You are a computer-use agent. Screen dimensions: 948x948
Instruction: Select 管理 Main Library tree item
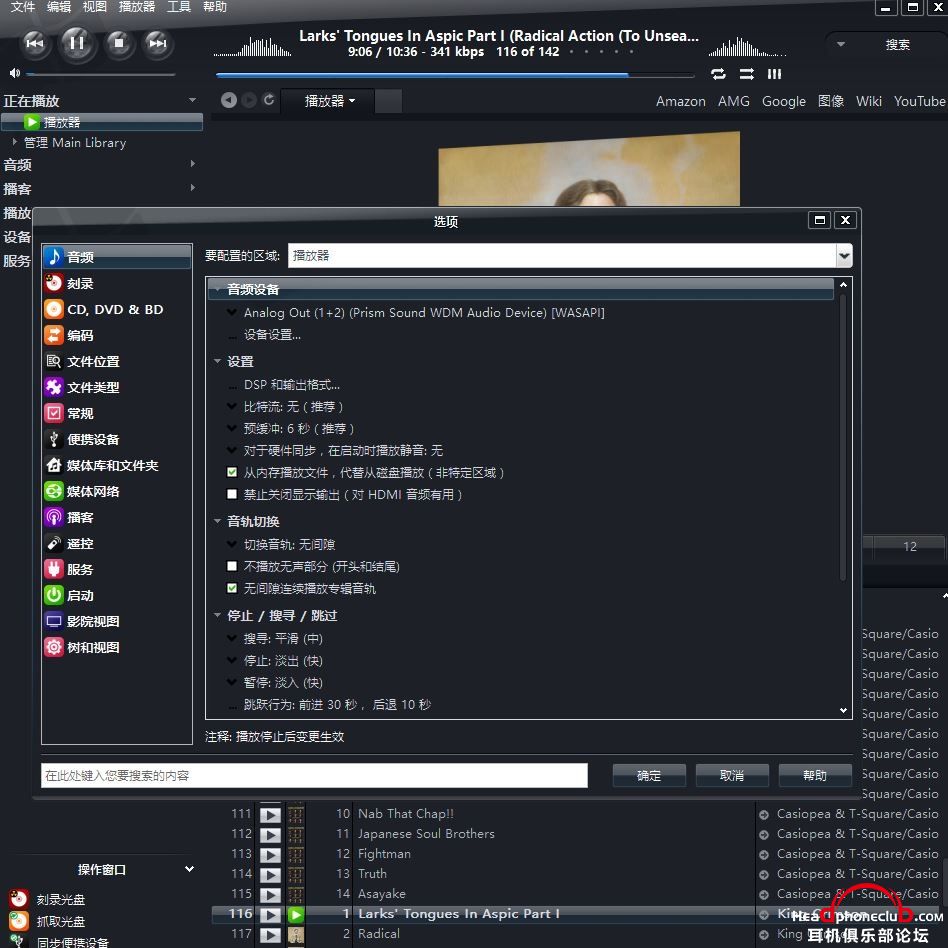tap(74, 143)
